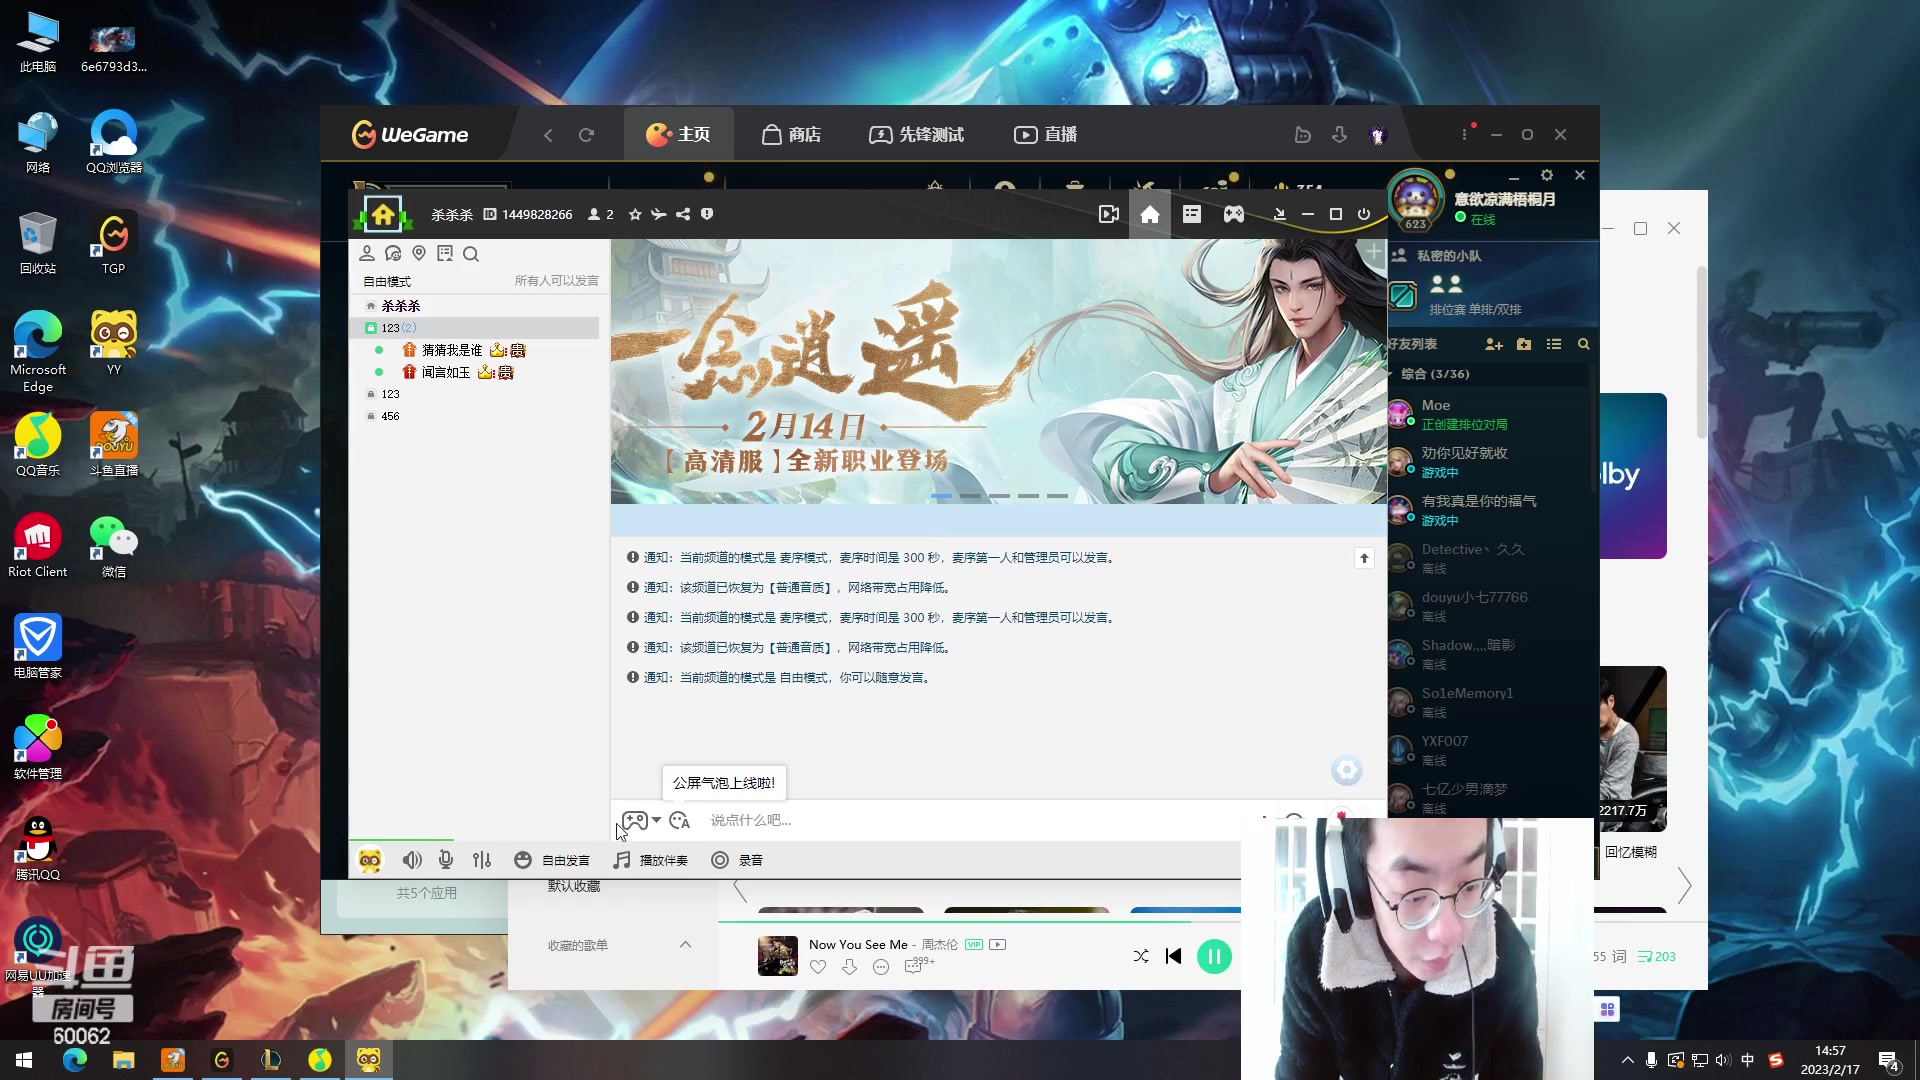
Task: Select user 猜猜我是谁 in channel
Action: coord(451,350)
